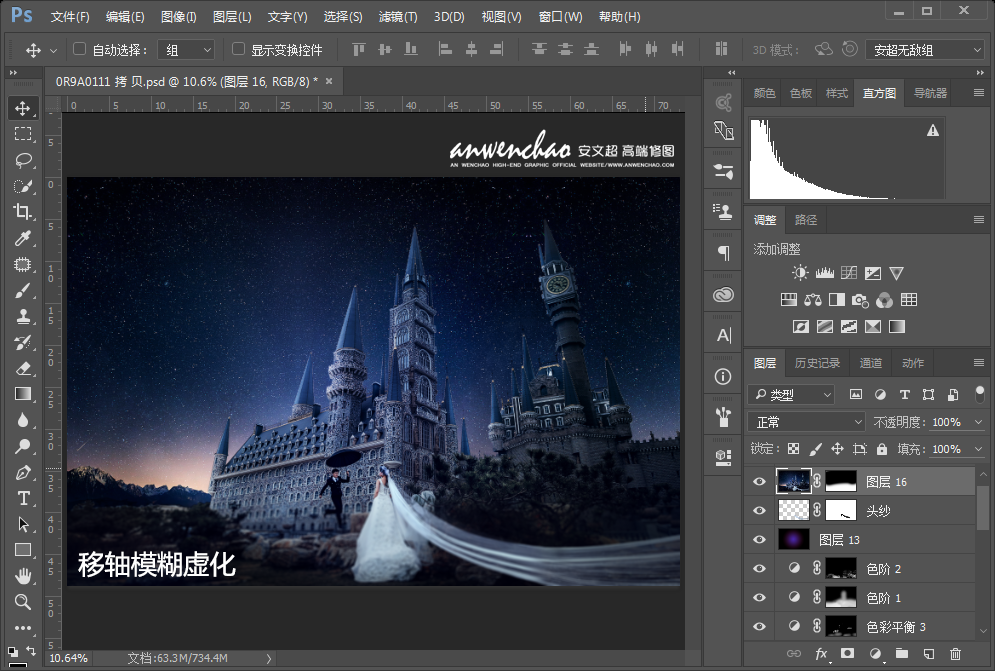Select the Path Selection tool
995x671 pixels.
(x=23, y=524)
